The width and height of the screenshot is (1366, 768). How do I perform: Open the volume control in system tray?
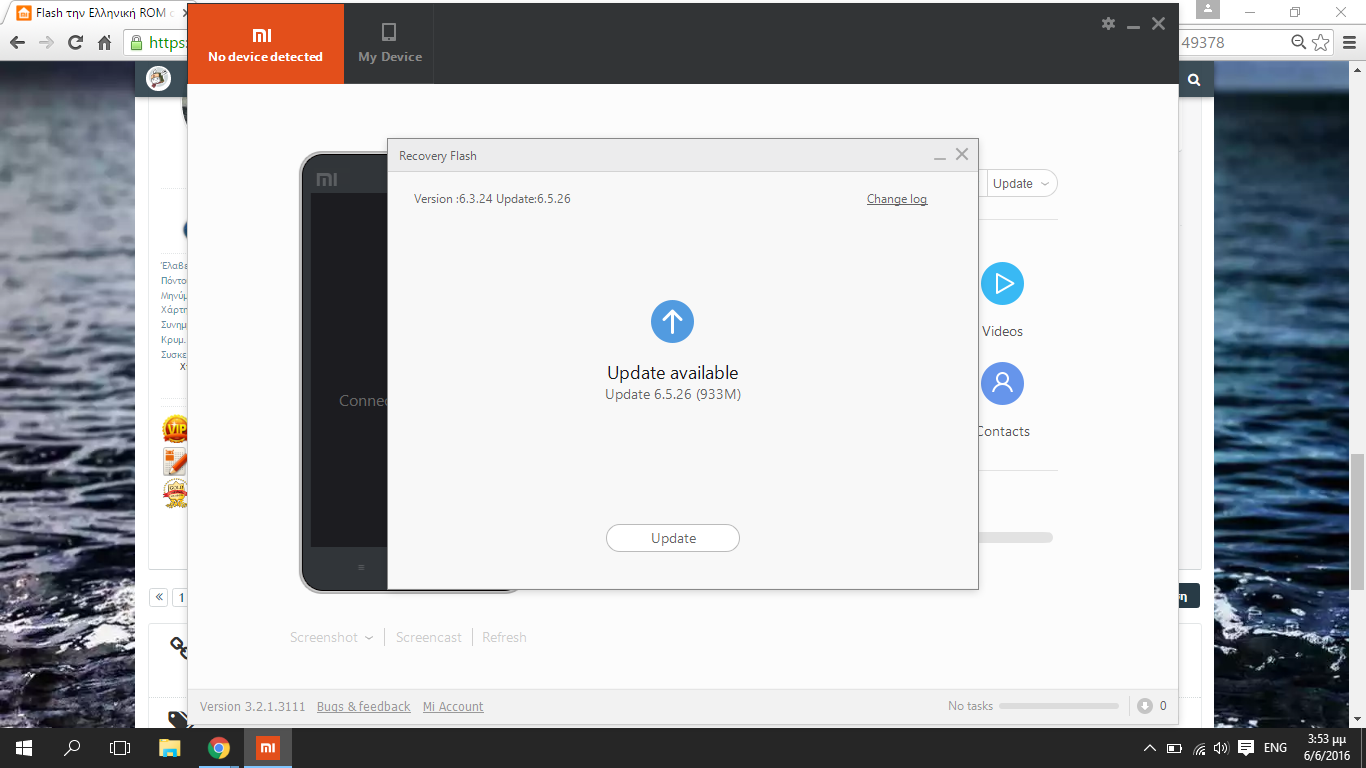click(x=1220, y=748)
